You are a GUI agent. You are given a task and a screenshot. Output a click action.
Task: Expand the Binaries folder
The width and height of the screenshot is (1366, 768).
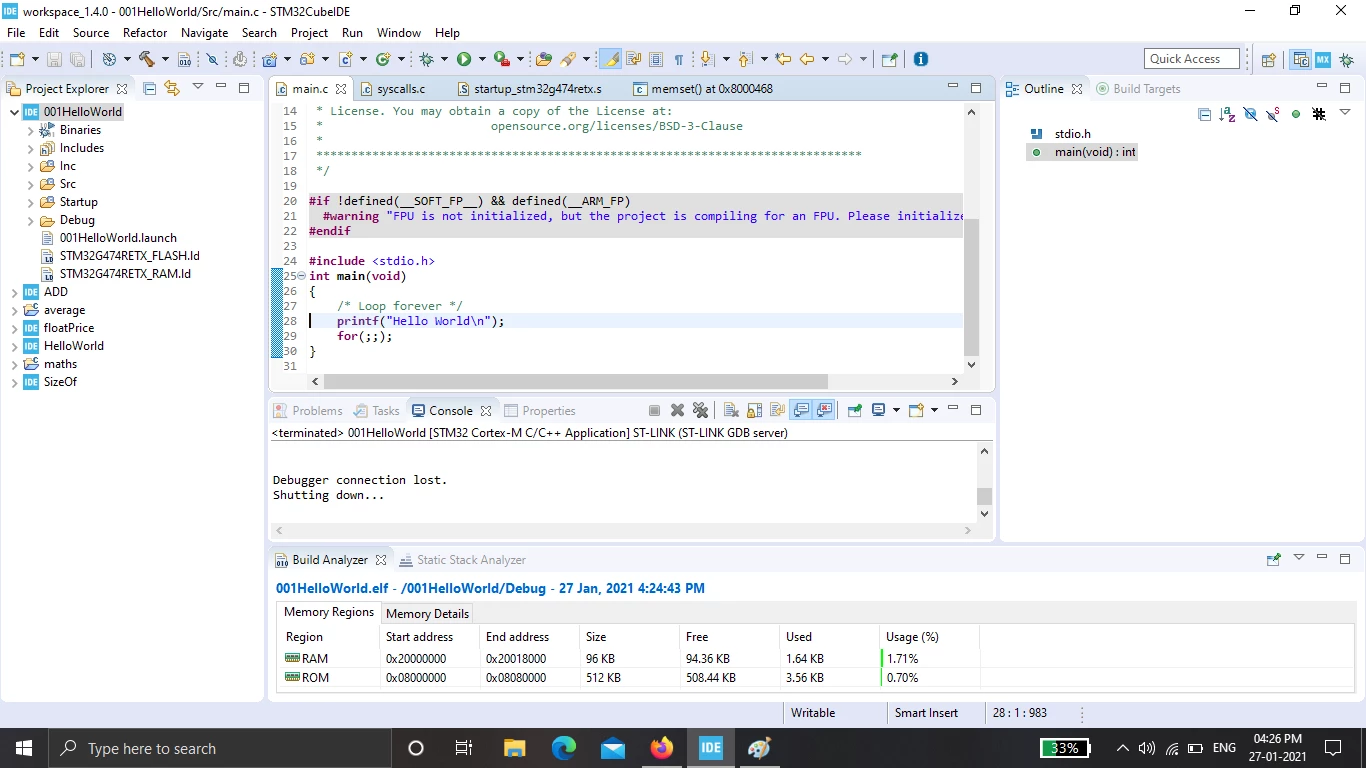(32, 130)
